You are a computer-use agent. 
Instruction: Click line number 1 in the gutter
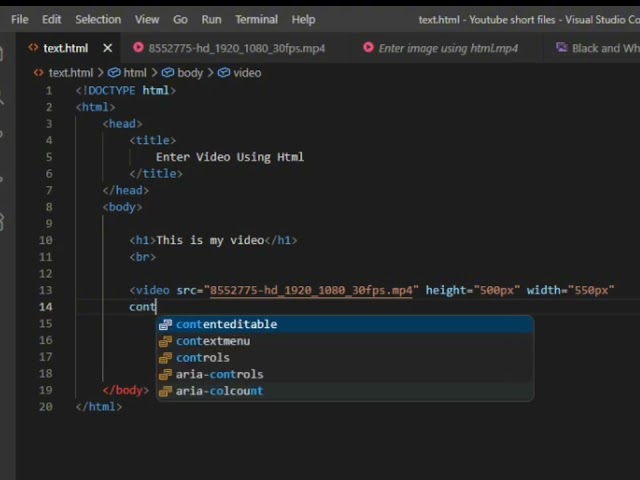[49, 90]
